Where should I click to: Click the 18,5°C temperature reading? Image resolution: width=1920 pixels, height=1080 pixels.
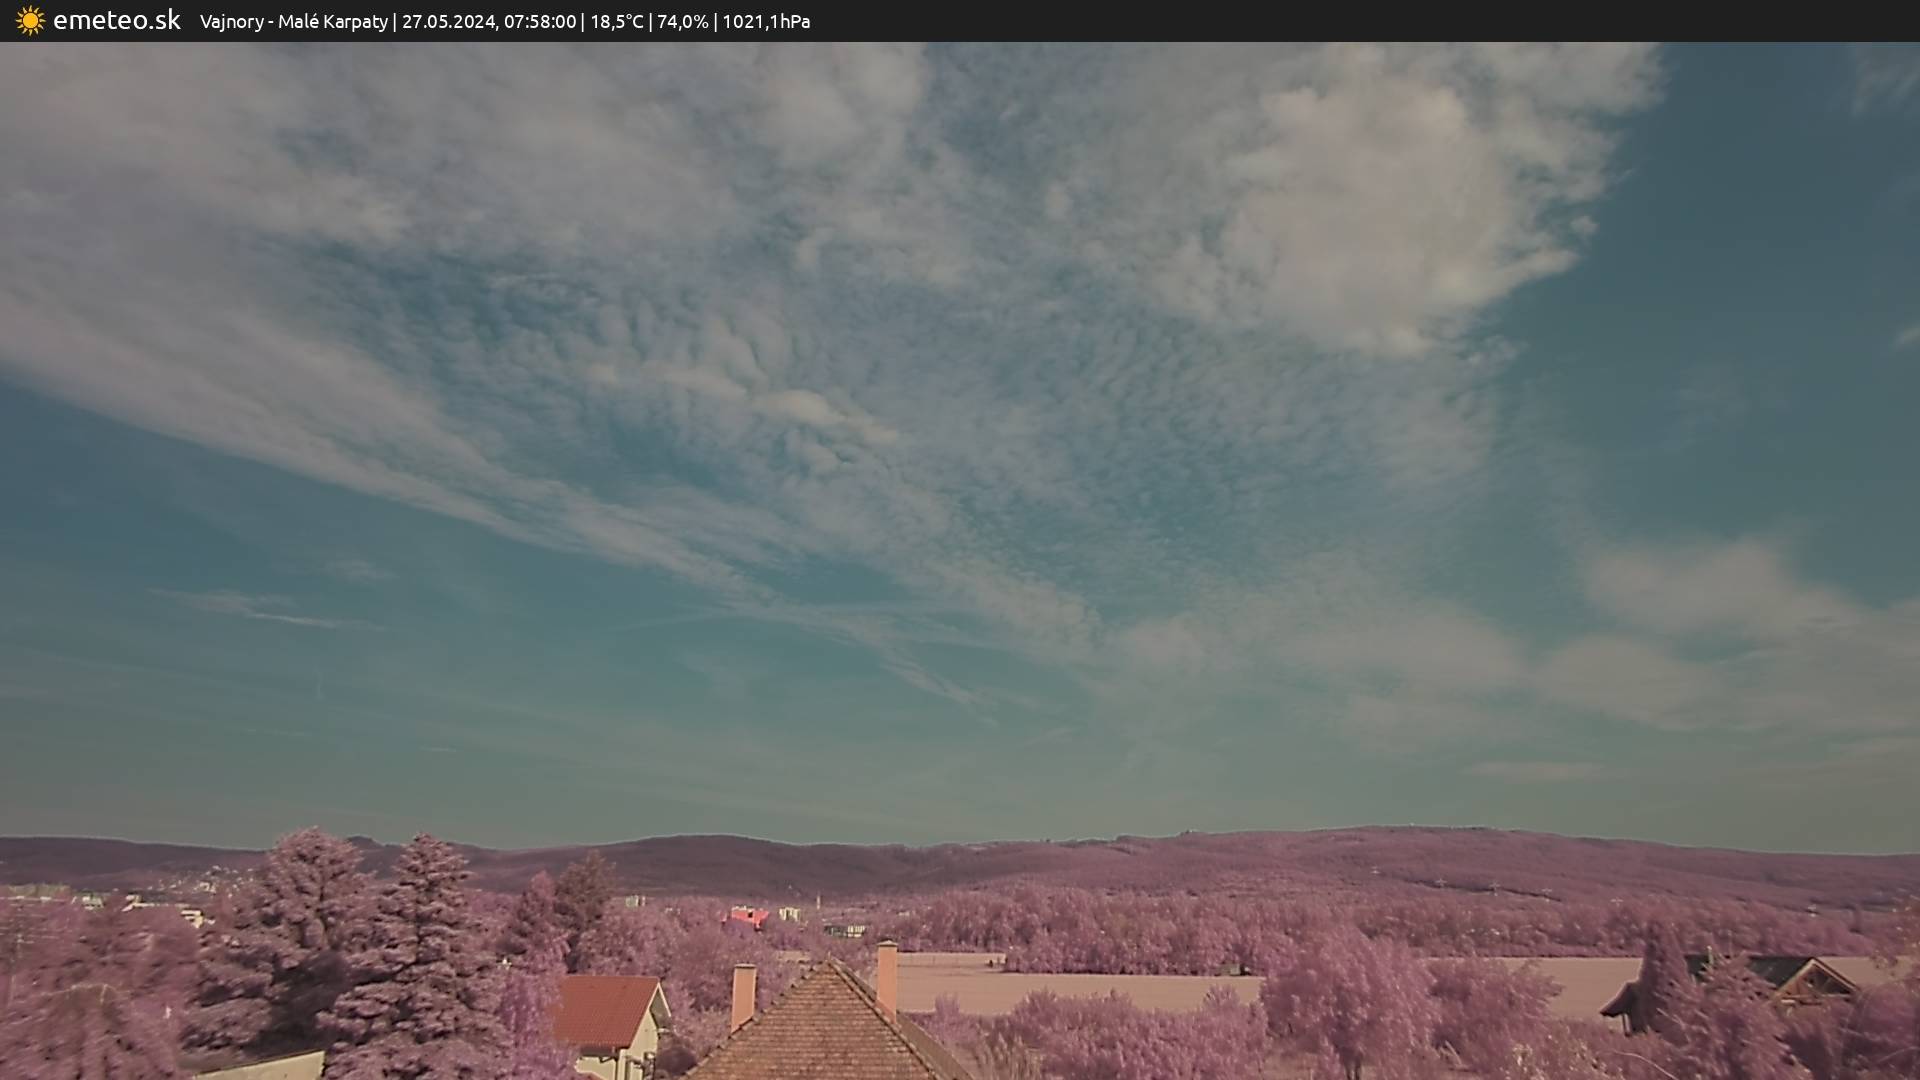click(x=616, y=21)
